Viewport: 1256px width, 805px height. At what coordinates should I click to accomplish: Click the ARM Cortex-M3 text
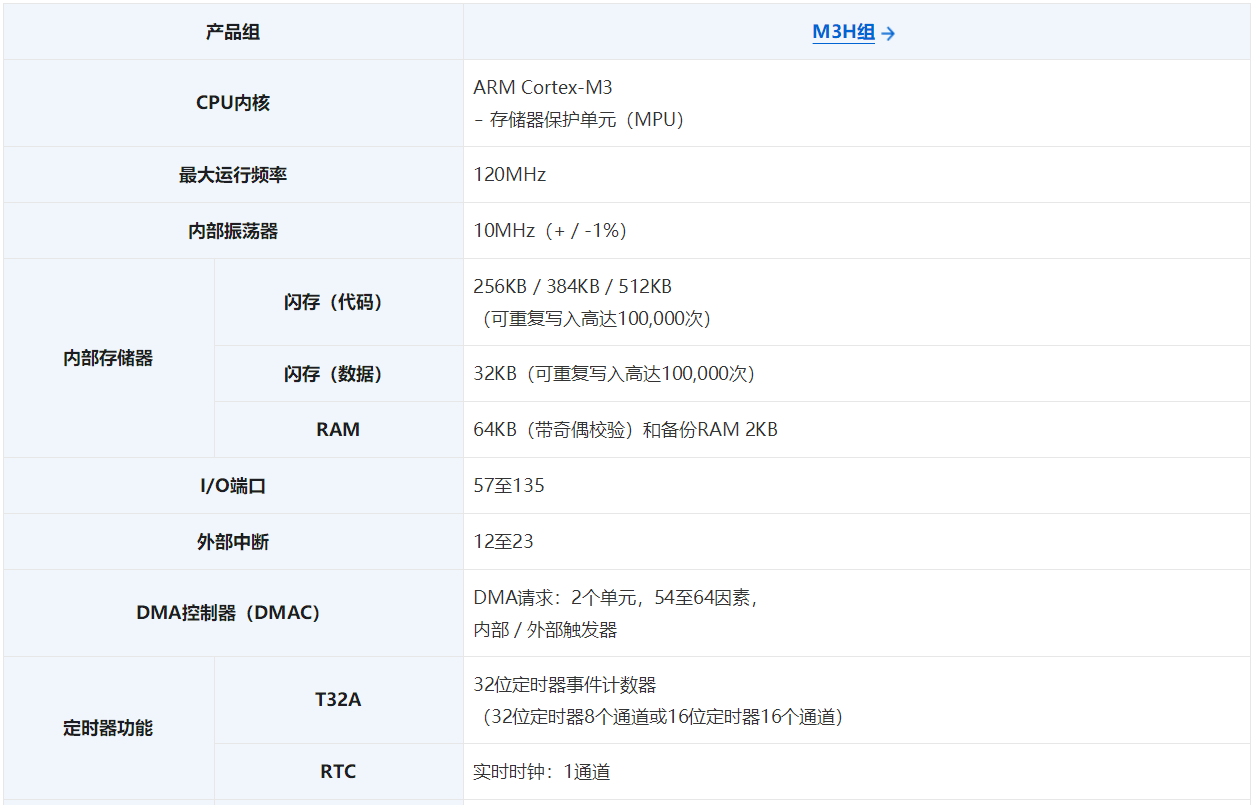(542, 88)
